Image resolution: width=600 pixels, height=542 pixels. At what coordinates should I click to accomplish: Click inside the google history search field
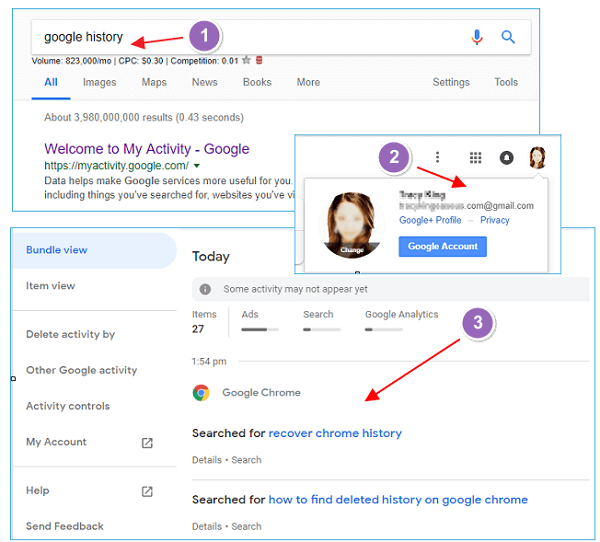click(x=250, y=37)
